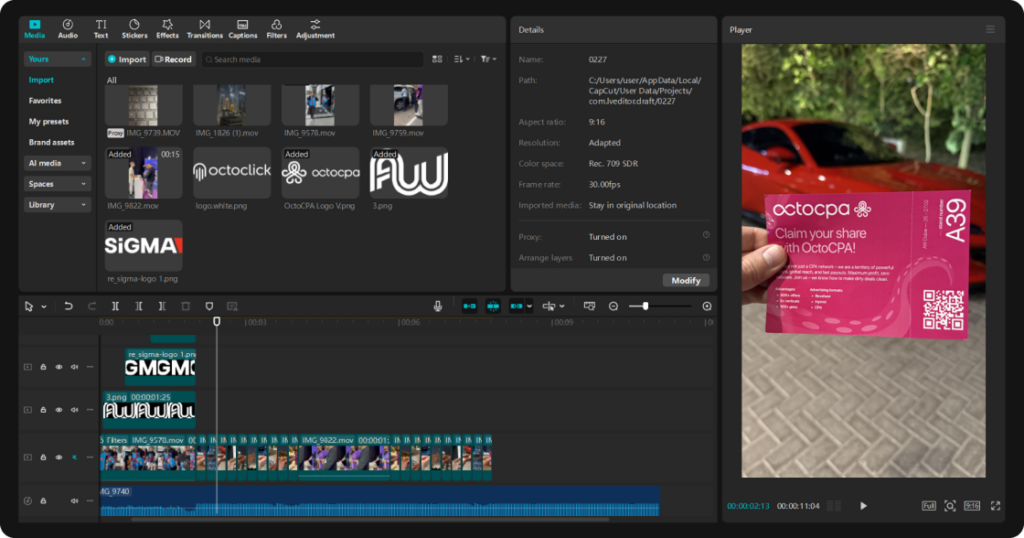Expand player to fullscreen

coord(995,505)
